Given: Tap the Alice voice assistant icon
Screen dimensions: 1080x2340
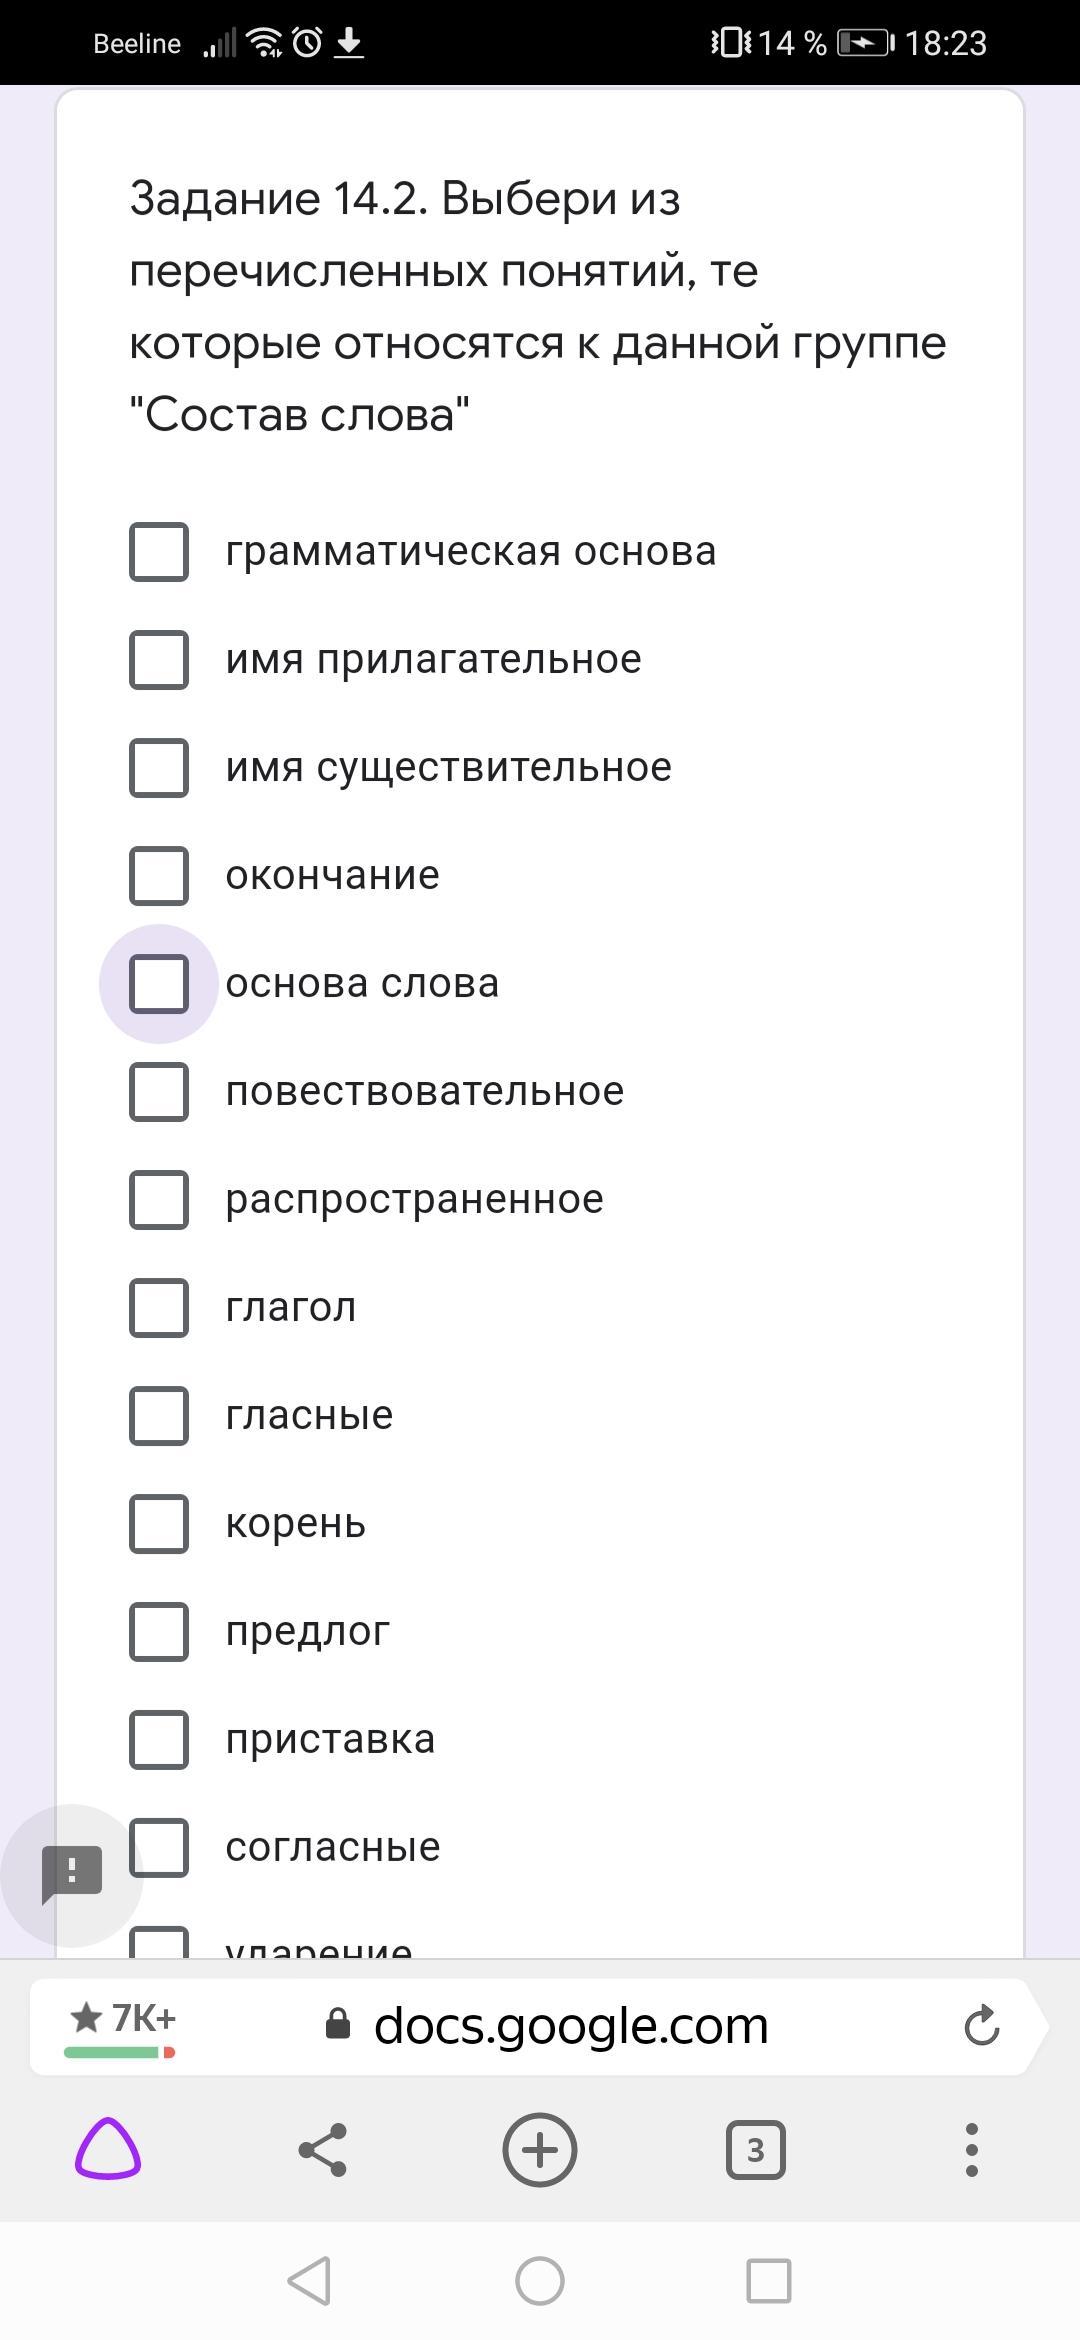Looking at the screenshot, I should click(108, 2148).
